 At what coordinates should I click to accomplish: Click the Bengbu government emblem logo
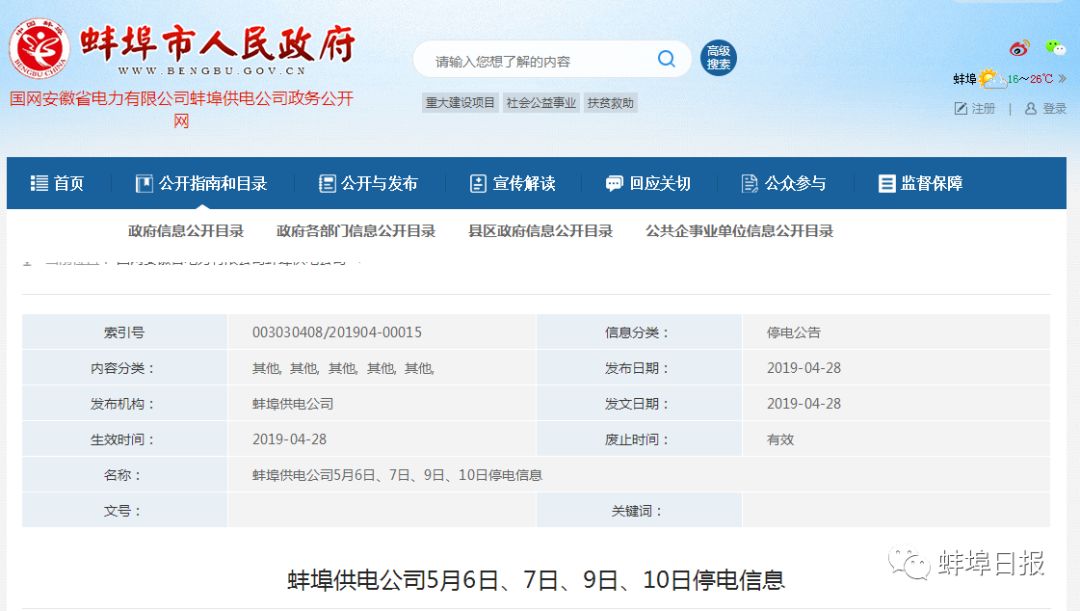pos(39,48)
